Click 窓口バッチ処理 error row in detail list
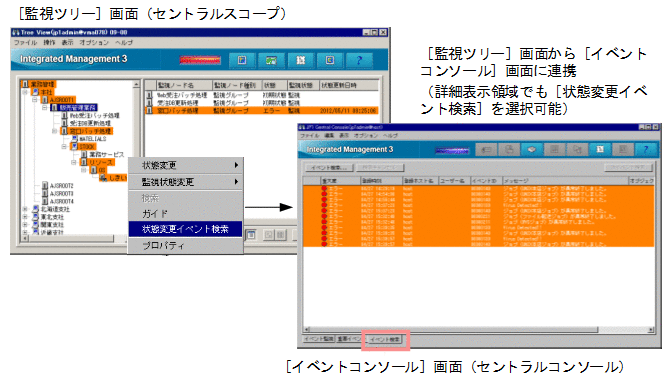The width and height of the screenshot is (665, 383). click(262, 111)
